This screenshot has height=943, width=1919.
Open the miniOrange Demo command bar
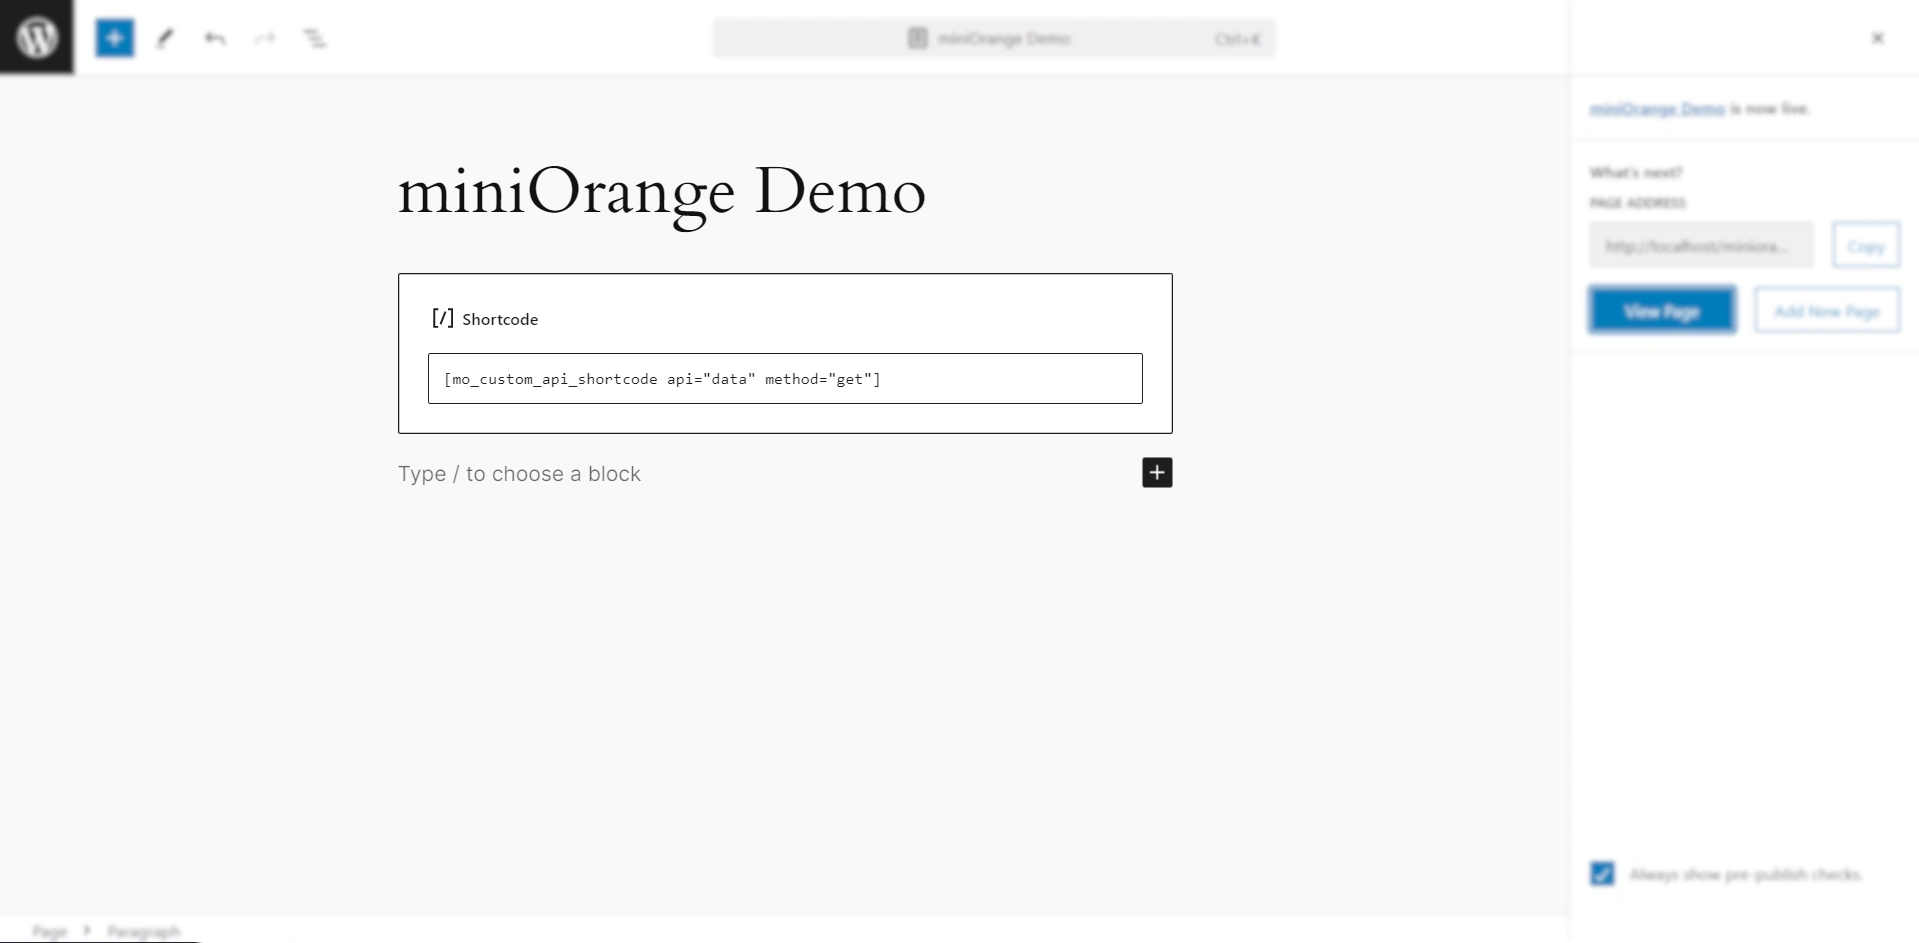tap(994, 38)
